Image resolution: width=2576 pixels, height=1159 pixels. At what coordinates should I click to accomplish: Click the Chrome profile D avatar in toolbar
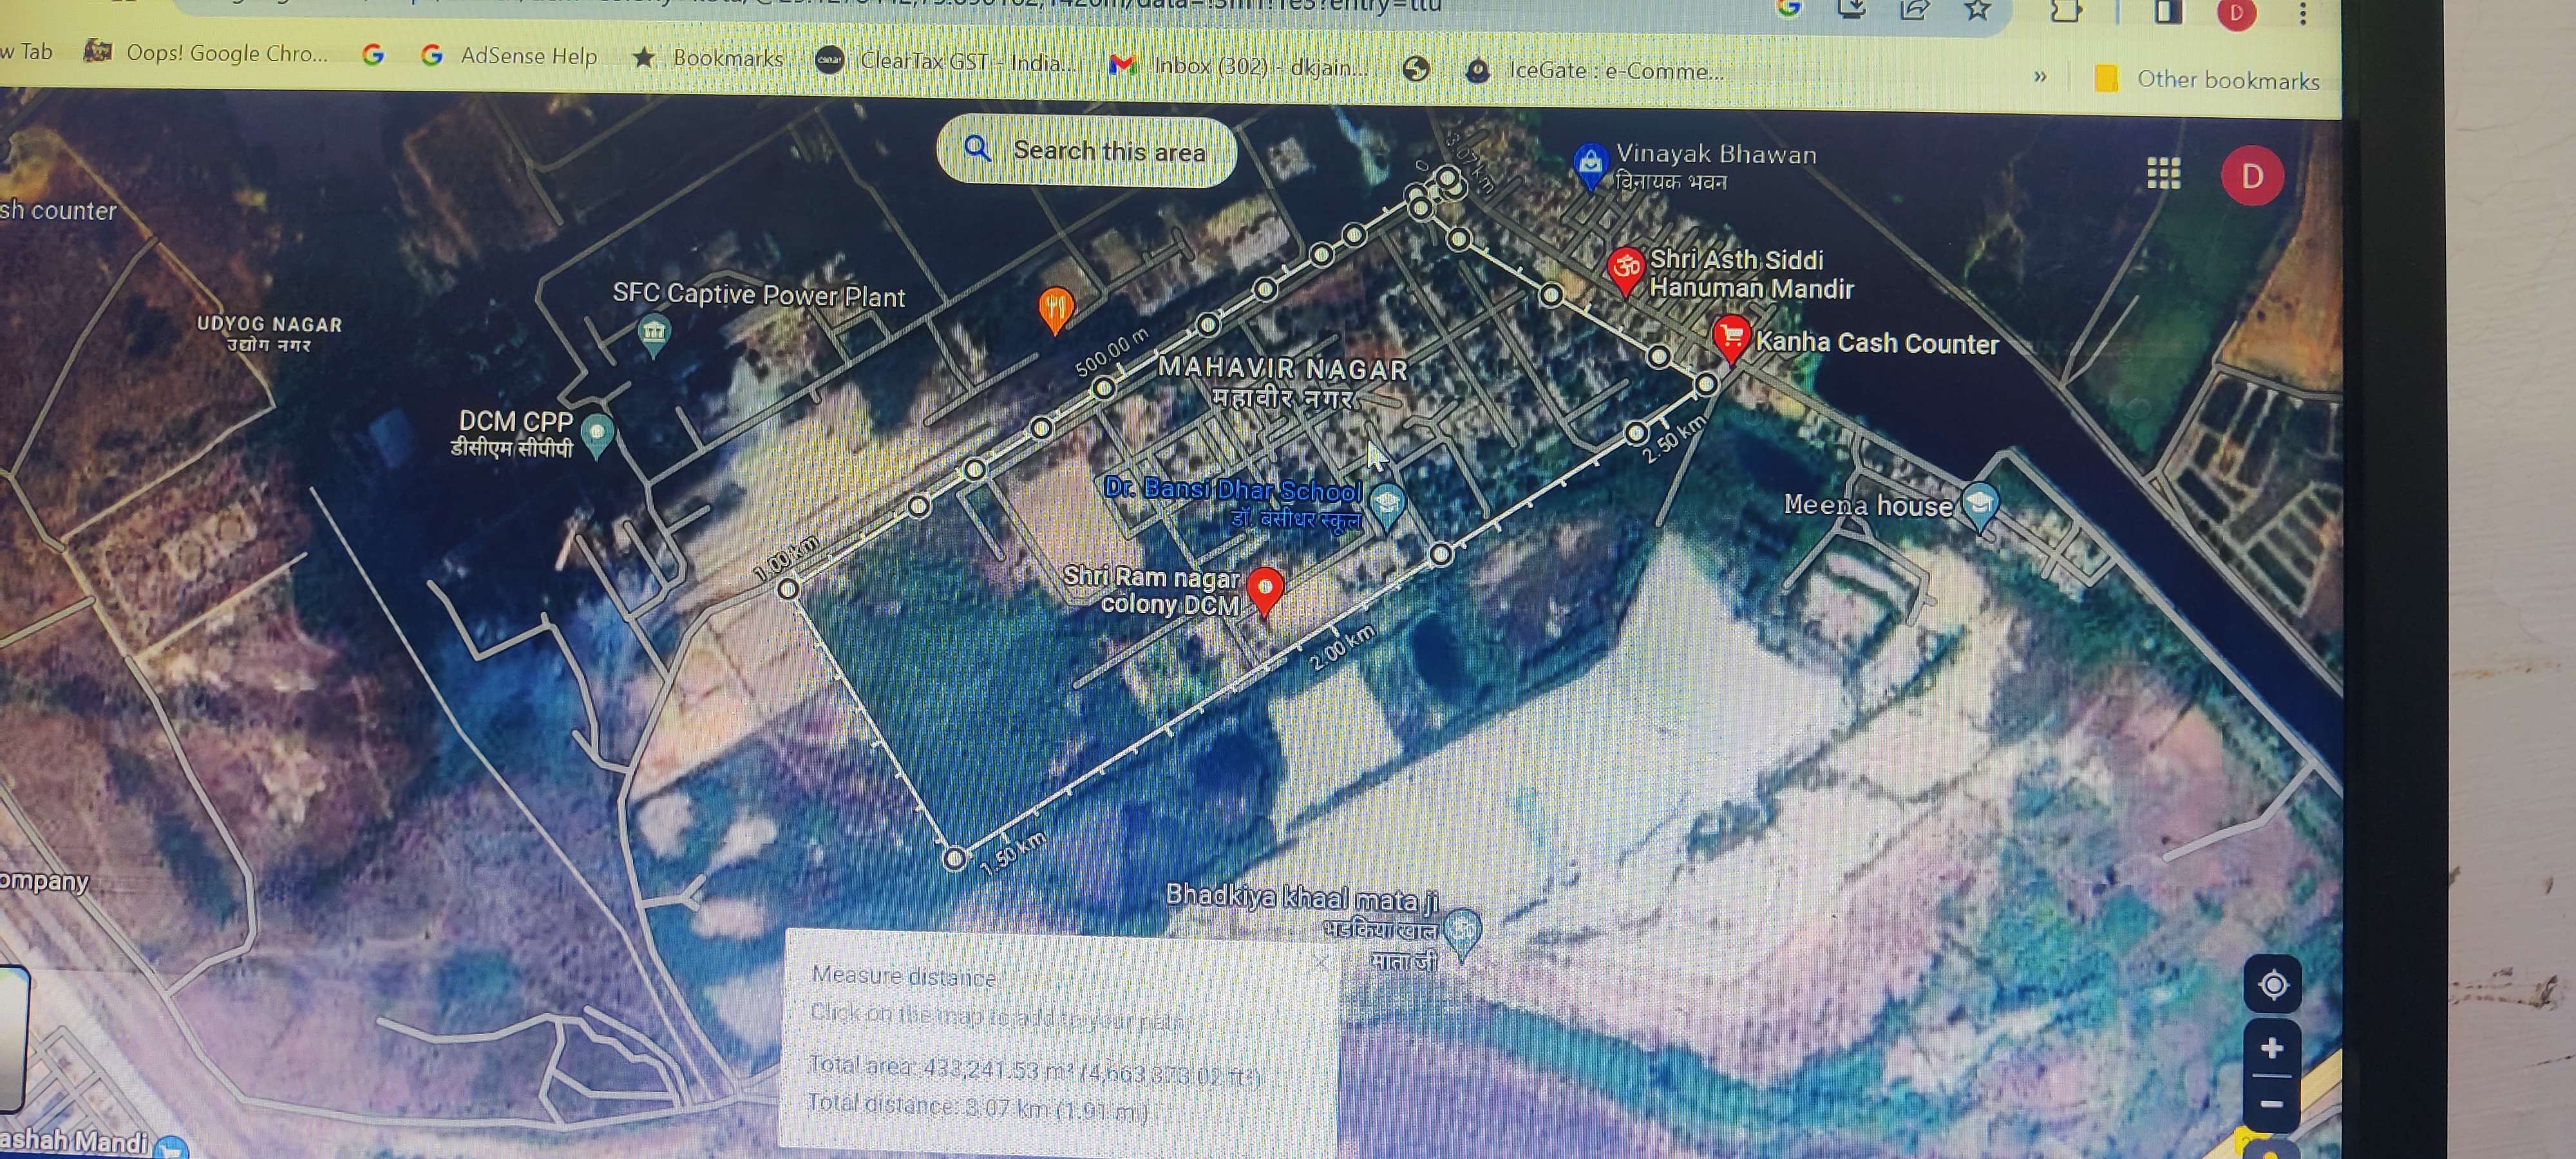coord(2236,13)
